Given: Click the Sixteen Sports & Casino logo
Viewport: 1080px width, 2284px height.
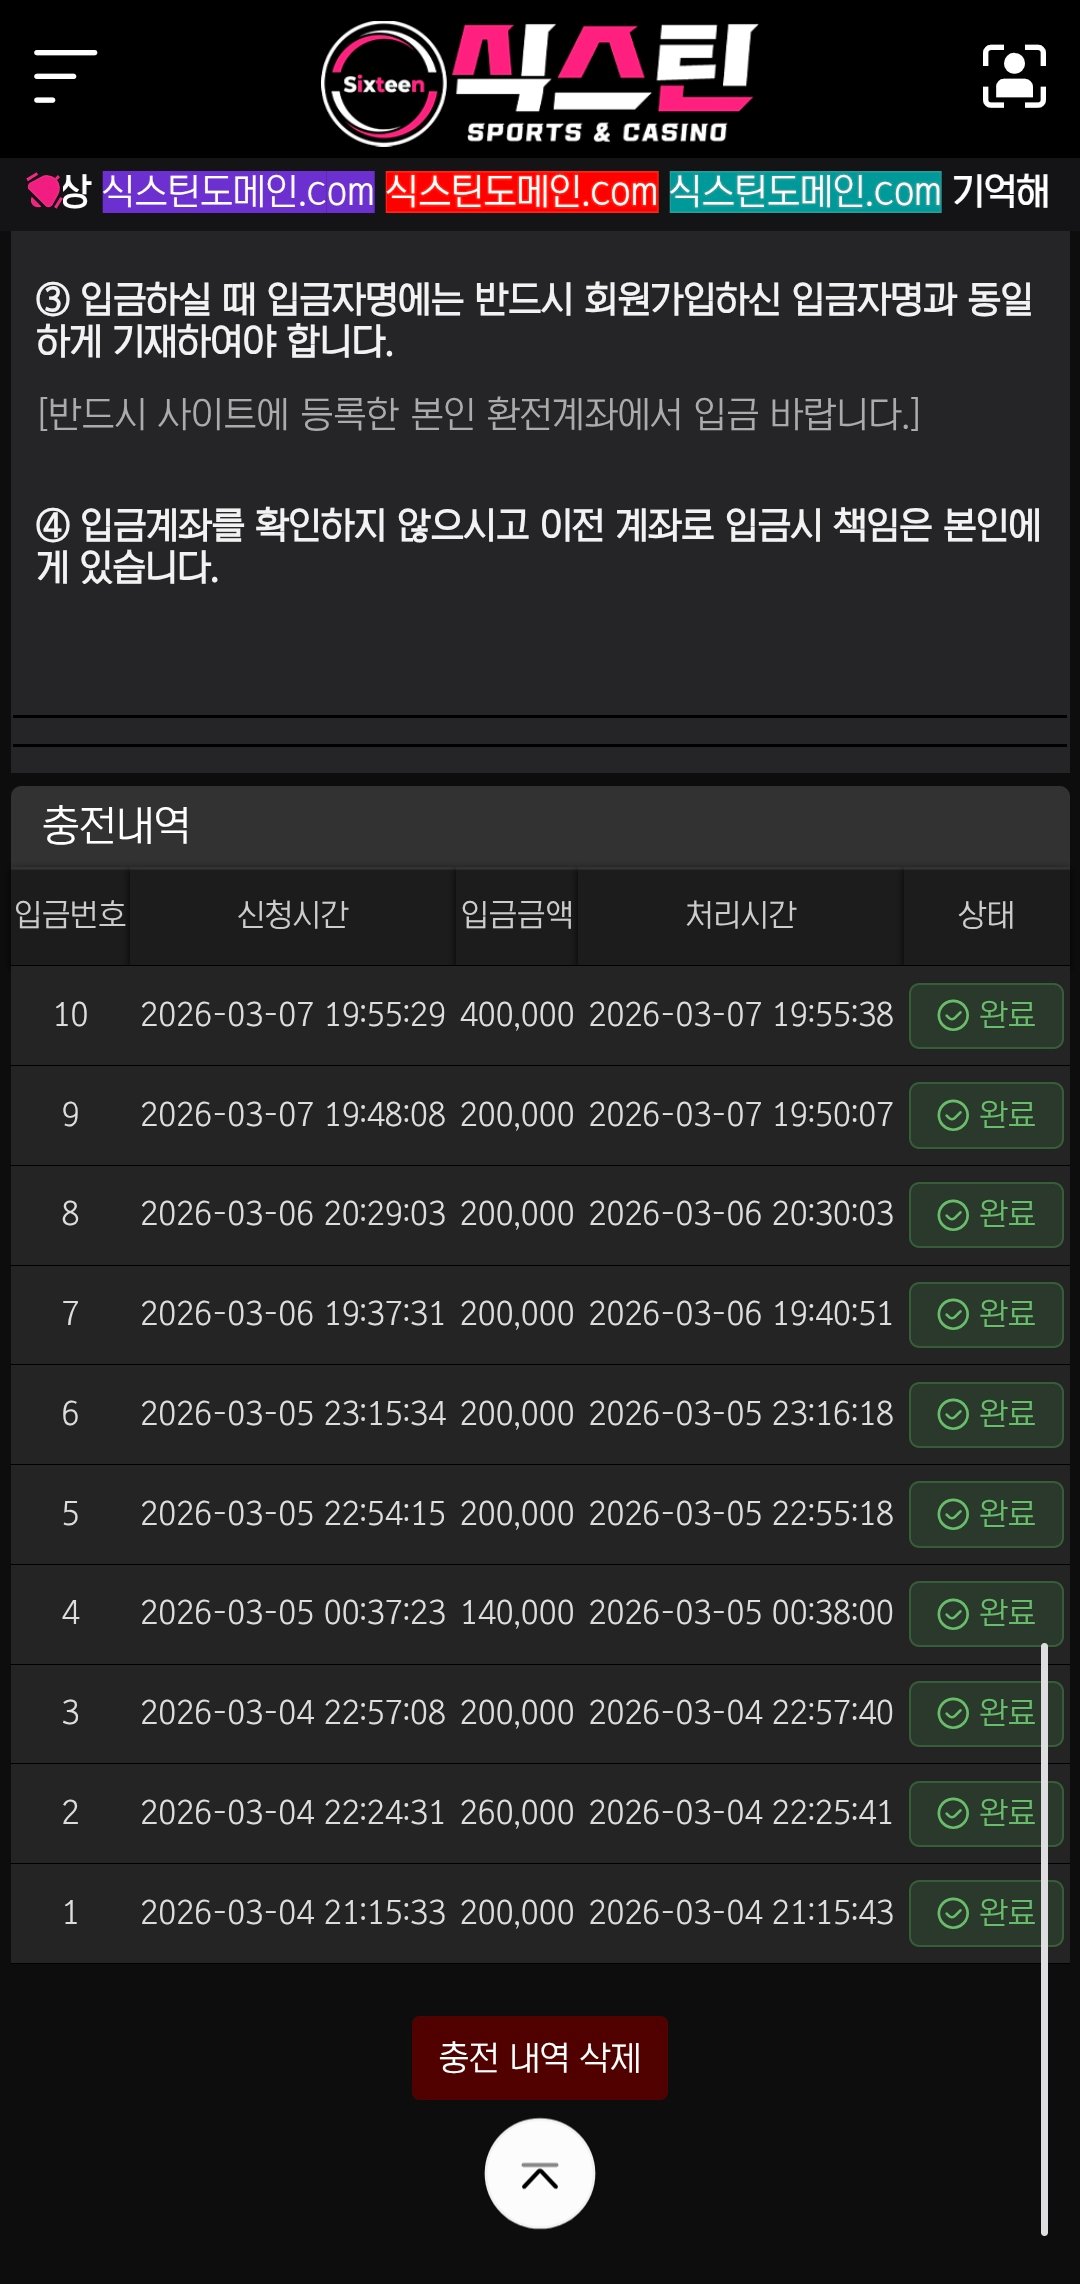Looking at the screenshot, I should pos(540,84).
